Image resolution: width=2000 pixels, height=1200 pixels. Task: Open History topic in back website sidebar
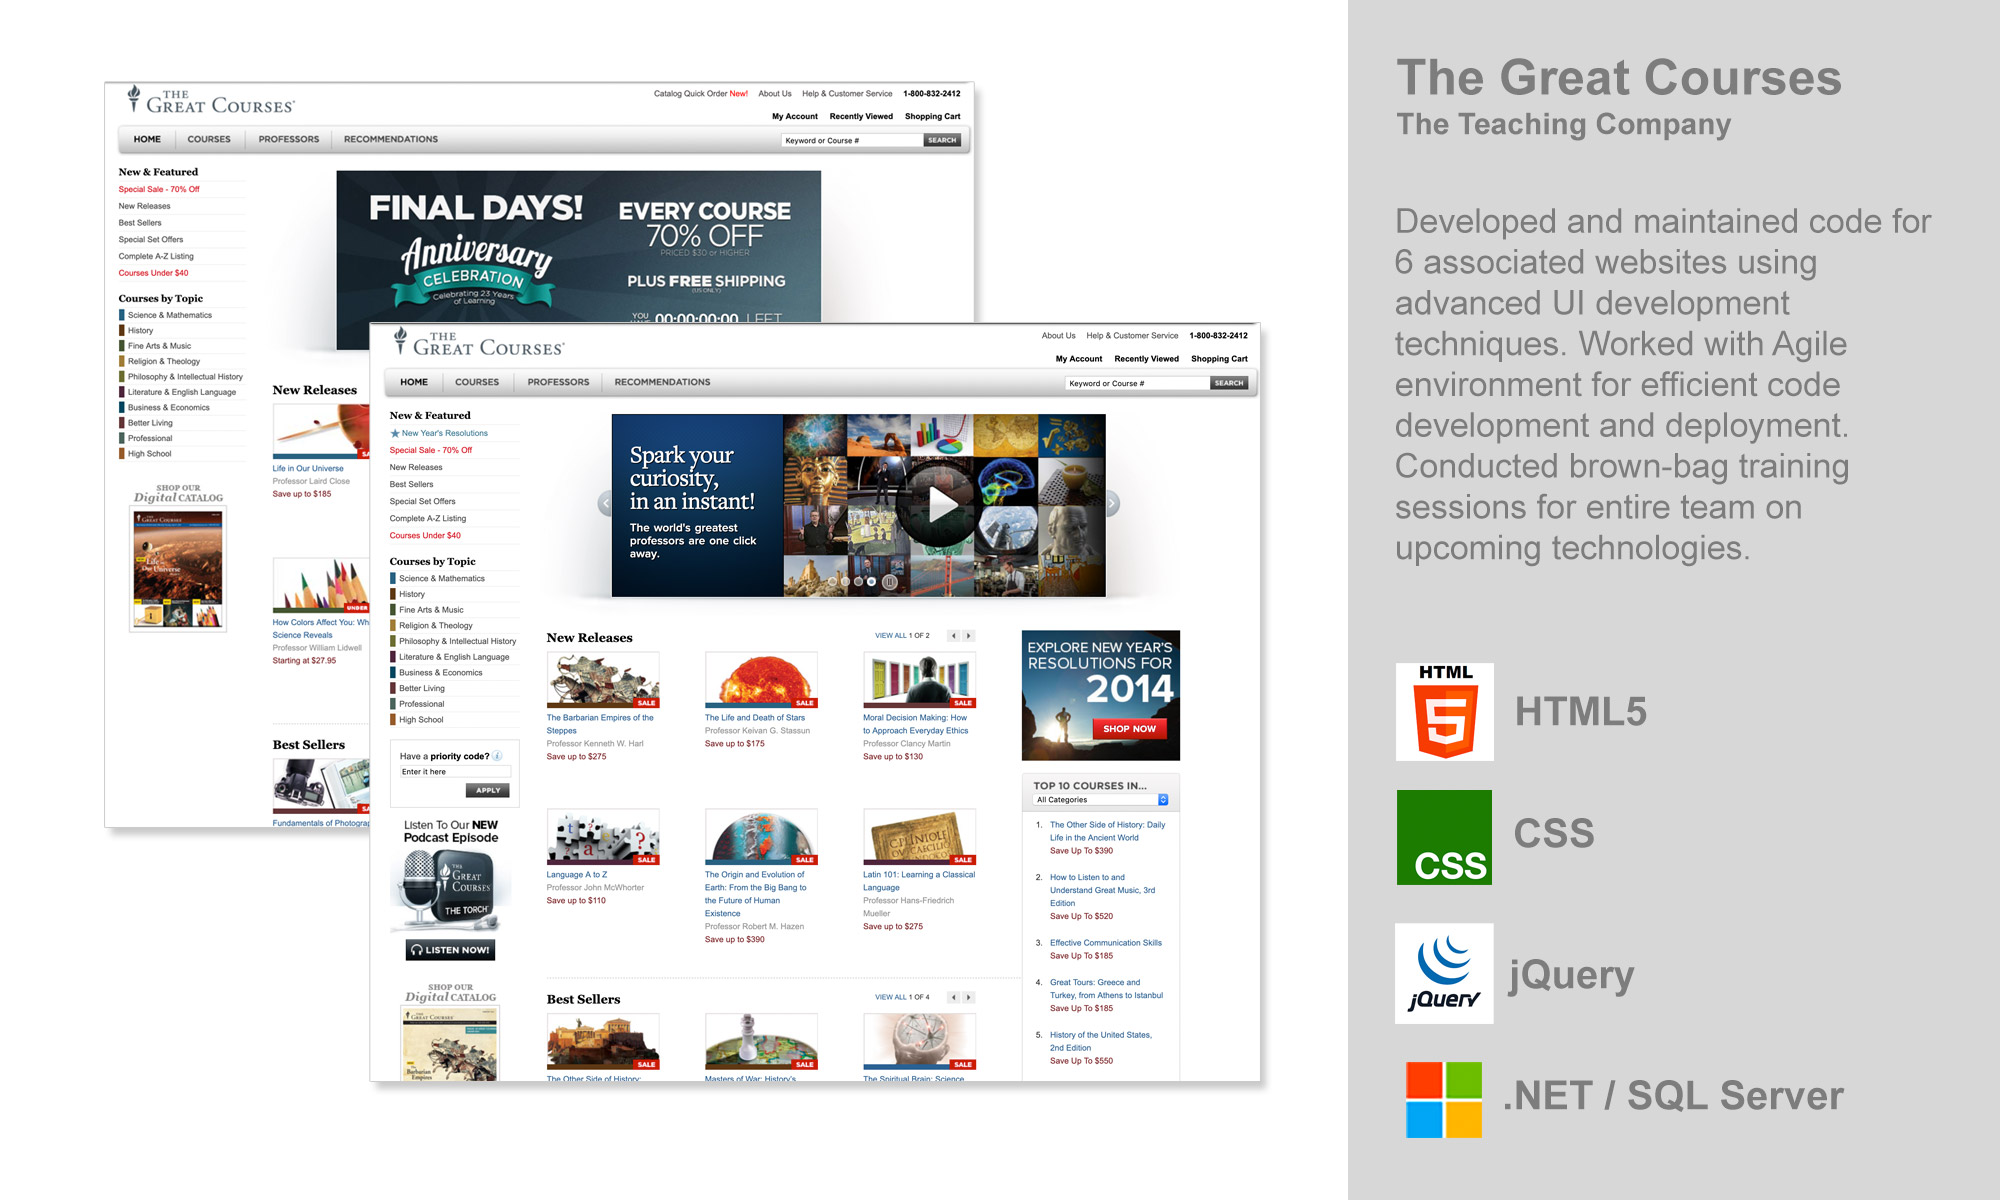click(x=140, y=330)
